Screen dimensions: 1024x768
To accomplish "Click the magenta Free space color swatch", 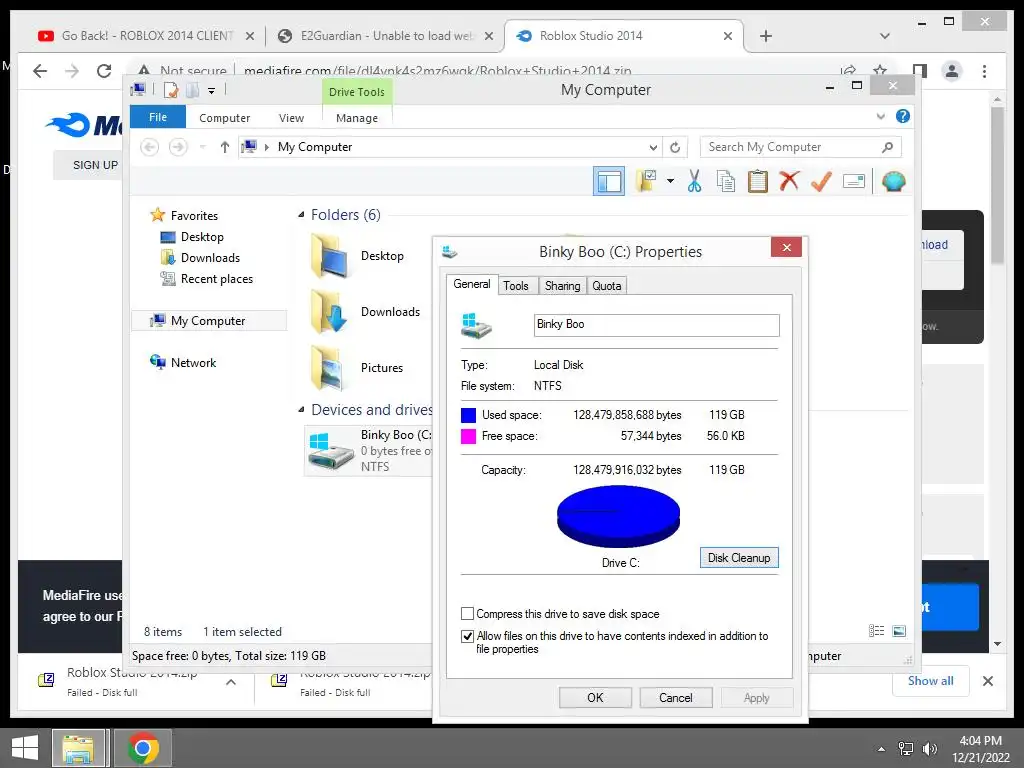I will click(468, 436).
